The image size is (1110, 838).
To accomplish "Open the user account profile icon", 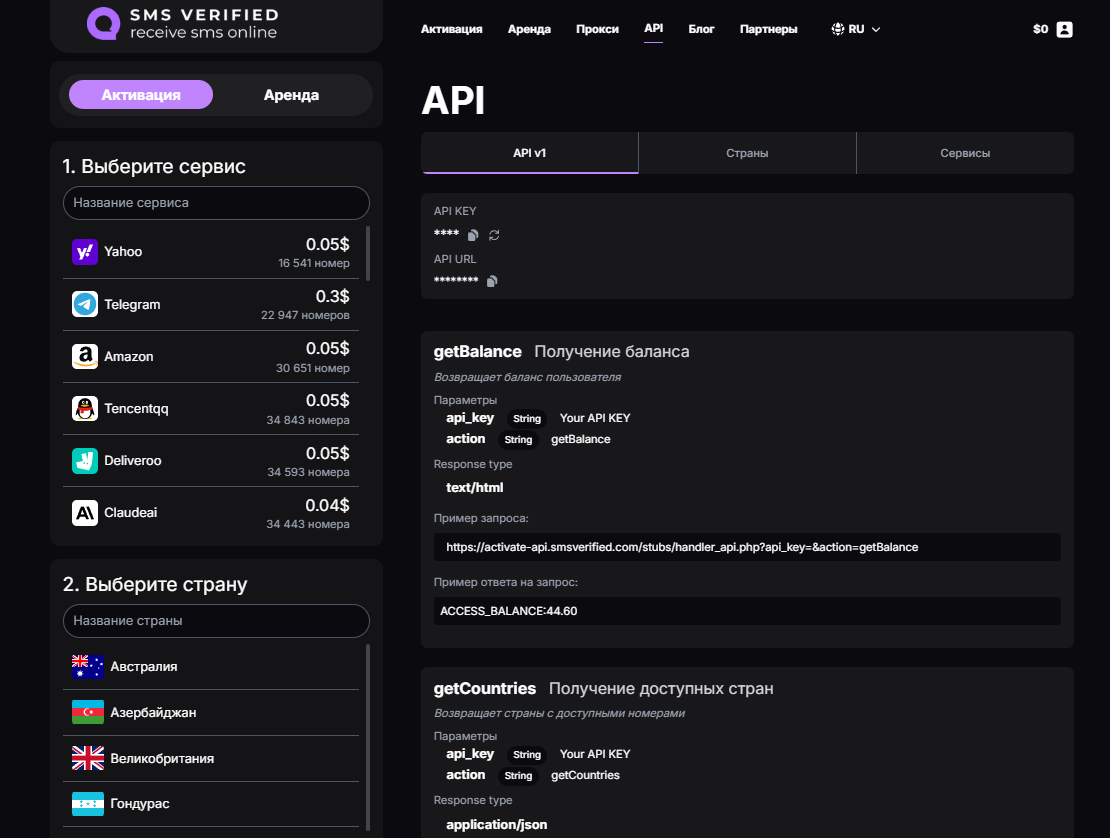I will pos(1064,29).
